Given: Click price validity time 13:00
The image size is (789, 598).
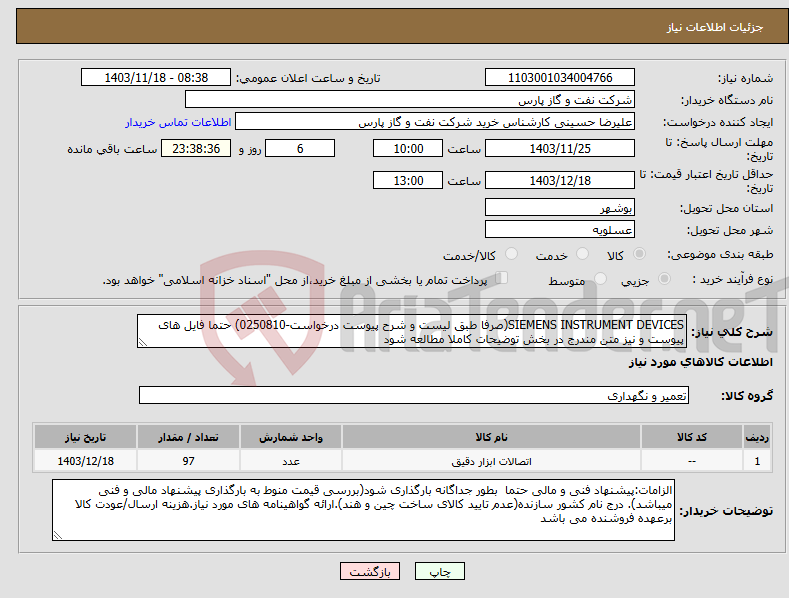Looking at the screenshot, I should coord(408,180).
